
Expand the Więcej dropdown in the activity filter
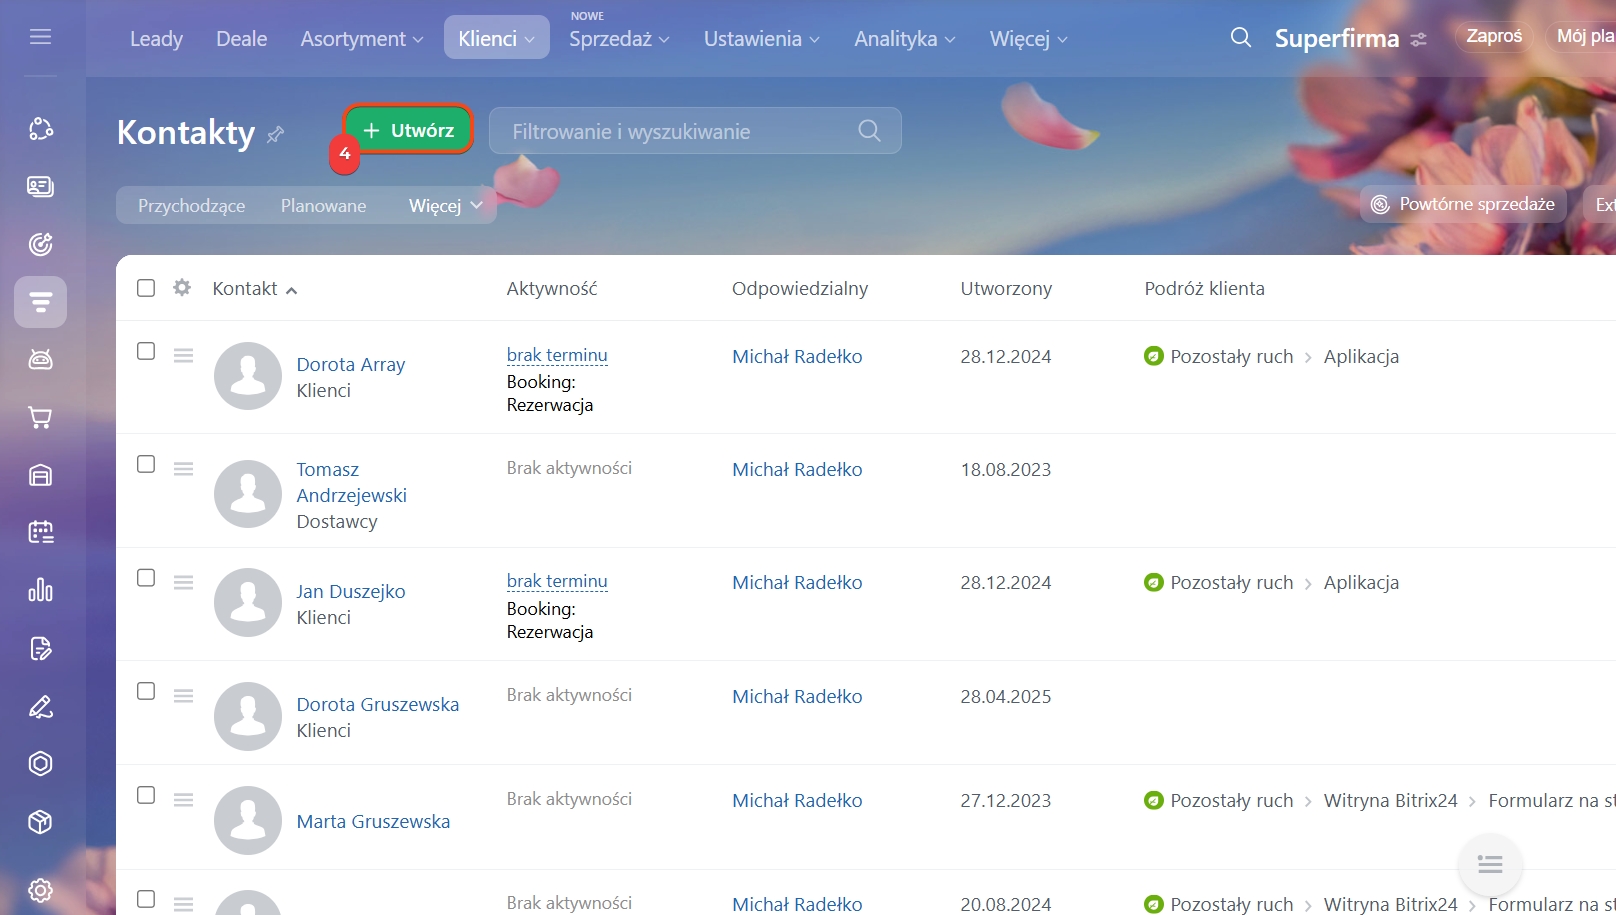pyautogui.click(x=445, y=206)
